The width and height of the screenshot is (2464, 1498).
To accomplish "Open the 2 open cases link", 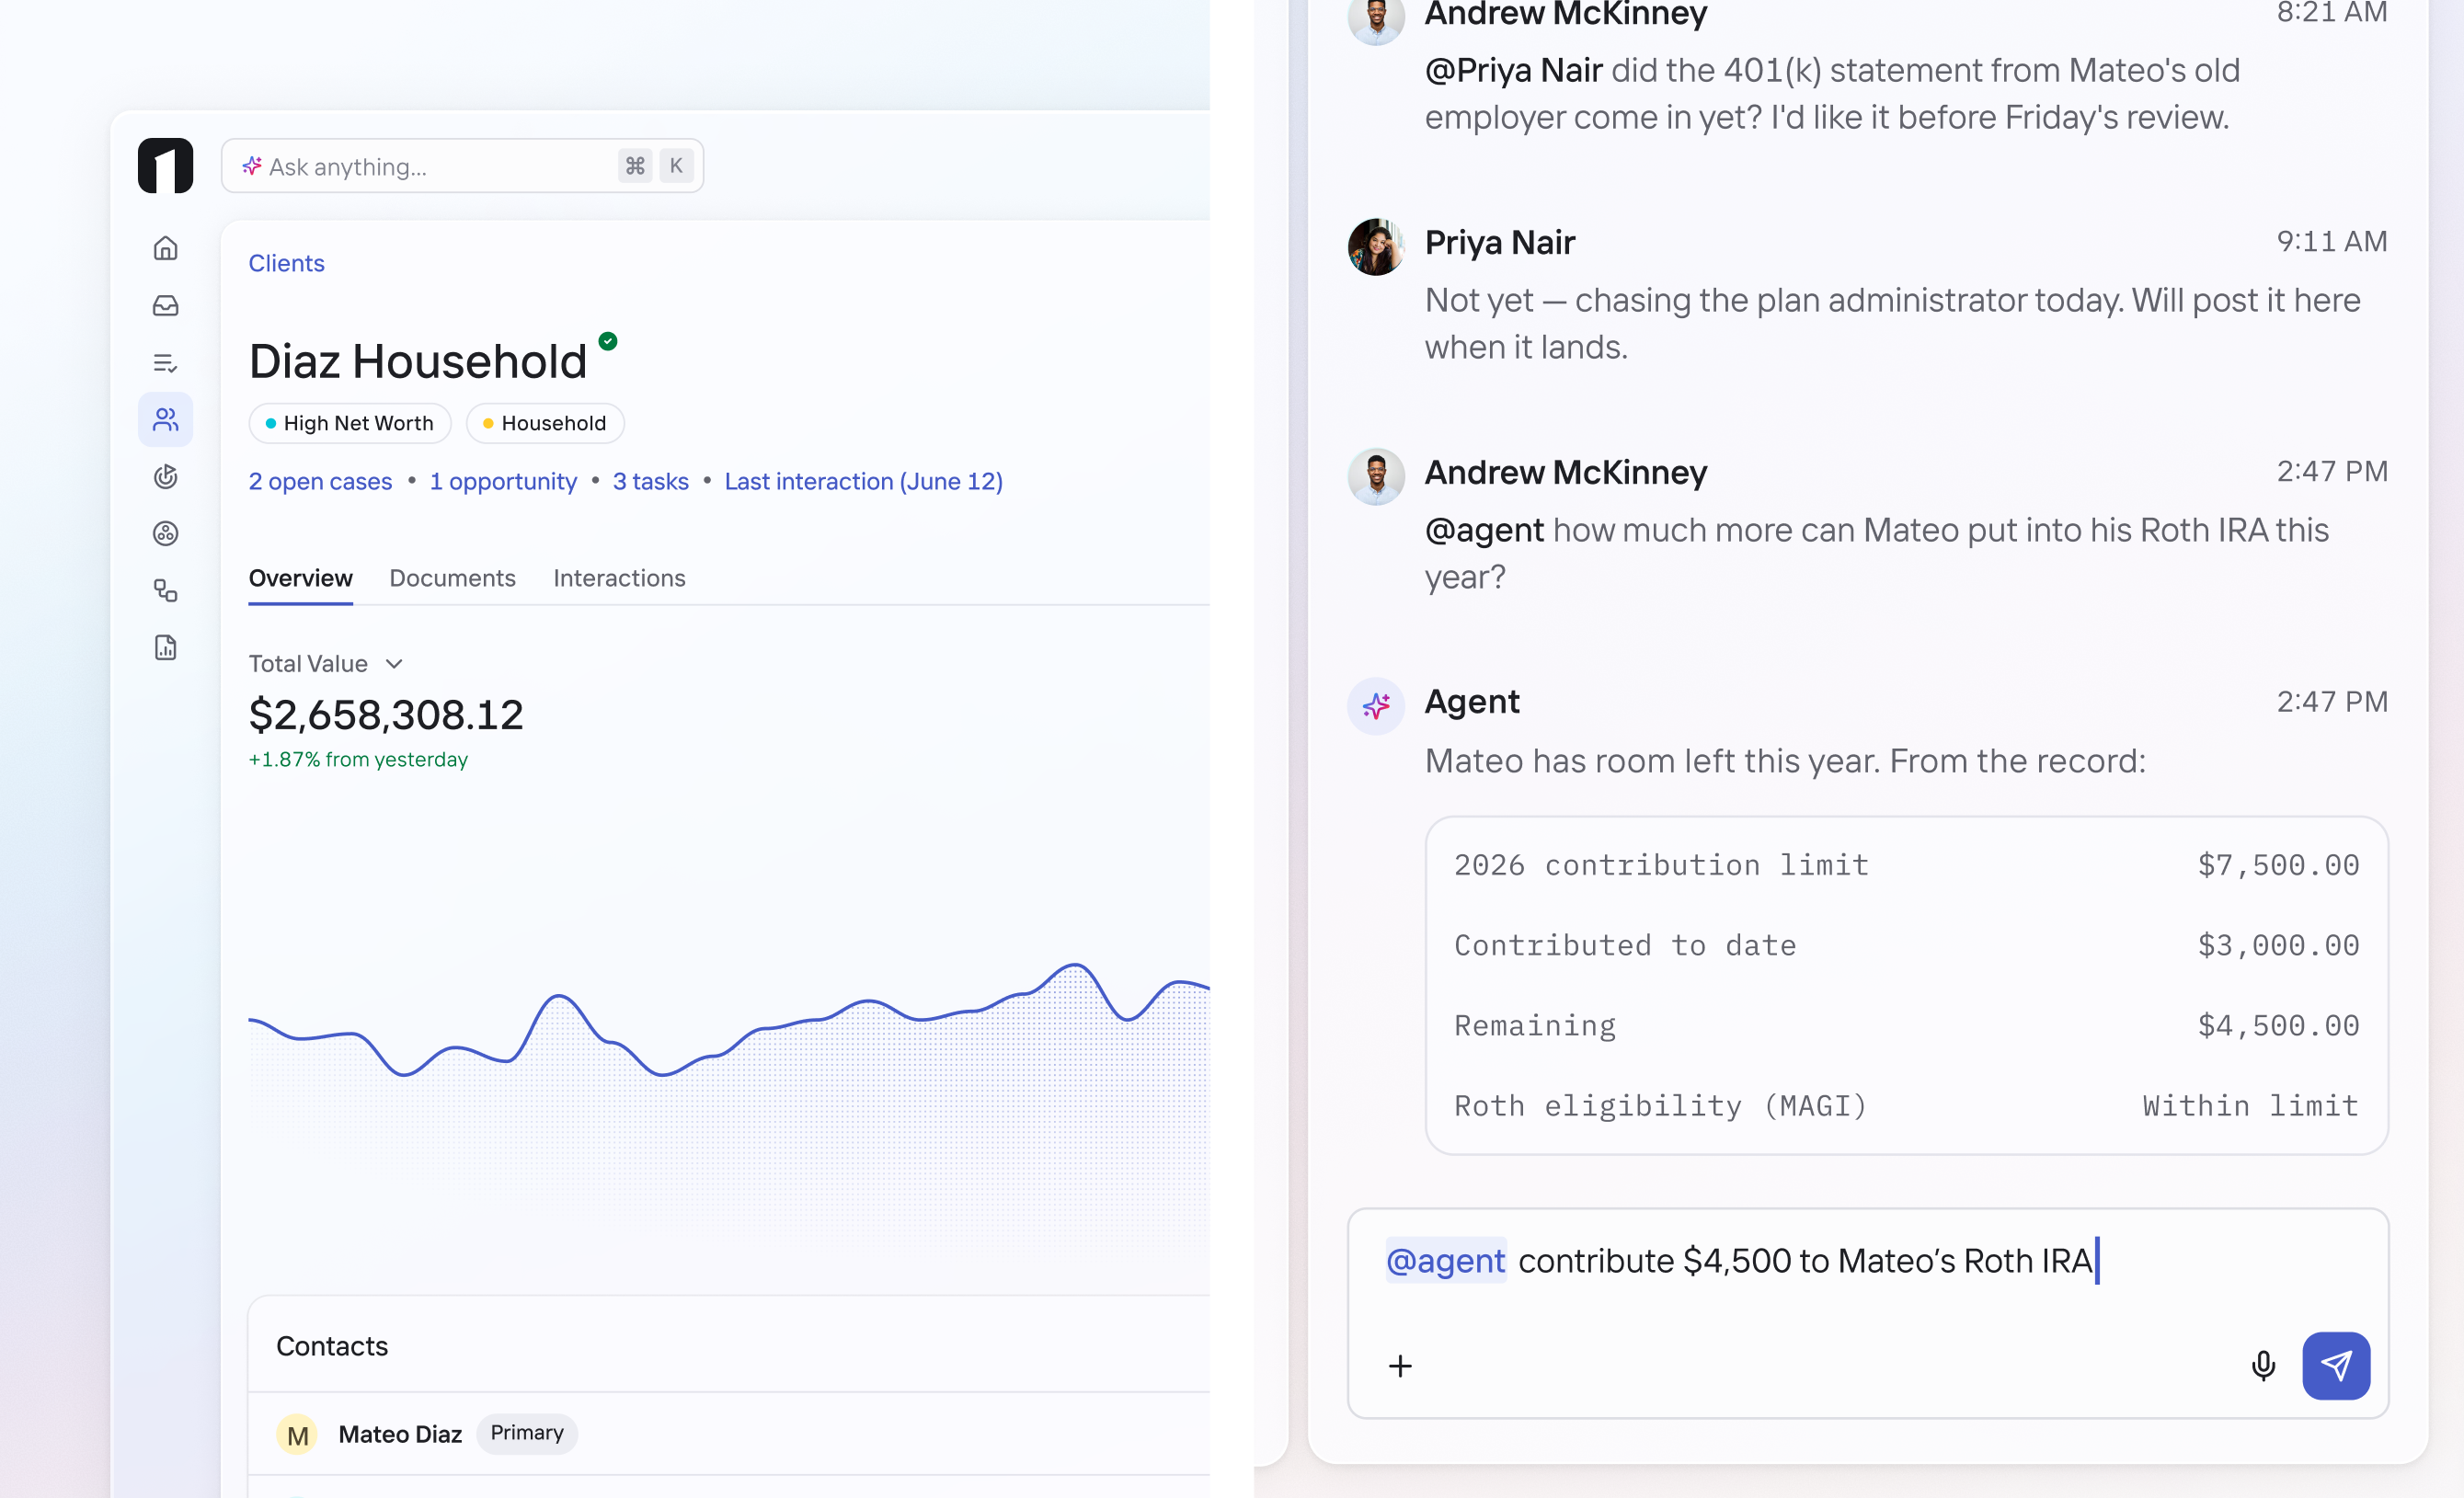I will pyautogui.click(x=320, y=481).
